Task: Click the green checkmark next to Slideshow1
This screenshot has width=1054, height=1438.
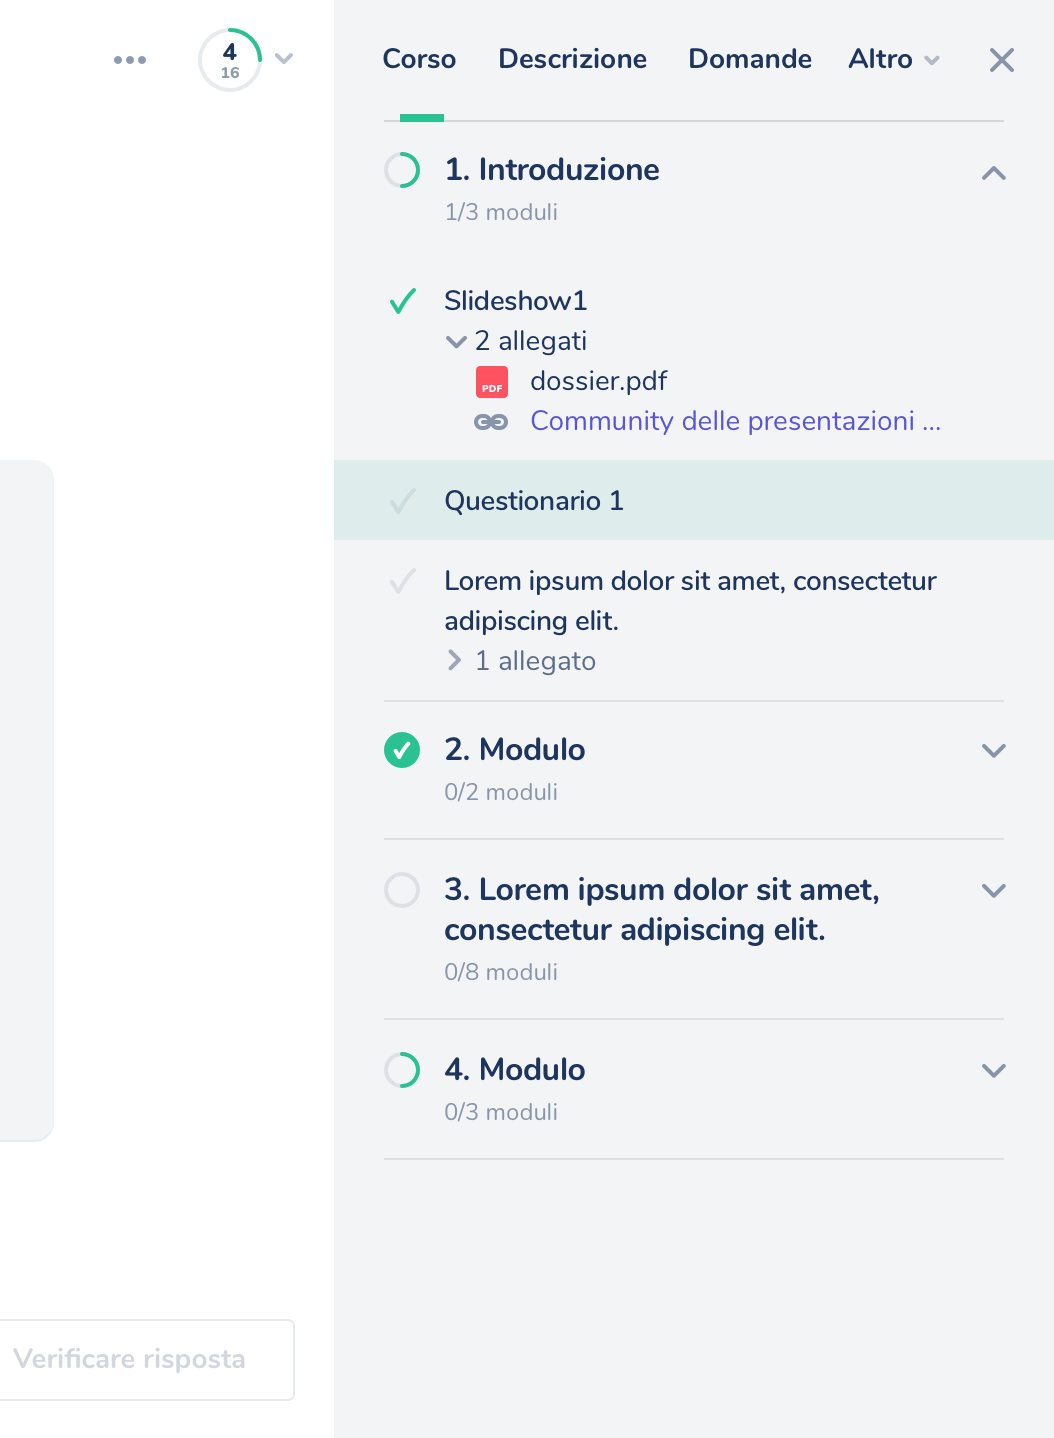Action: tap(402, 301)
